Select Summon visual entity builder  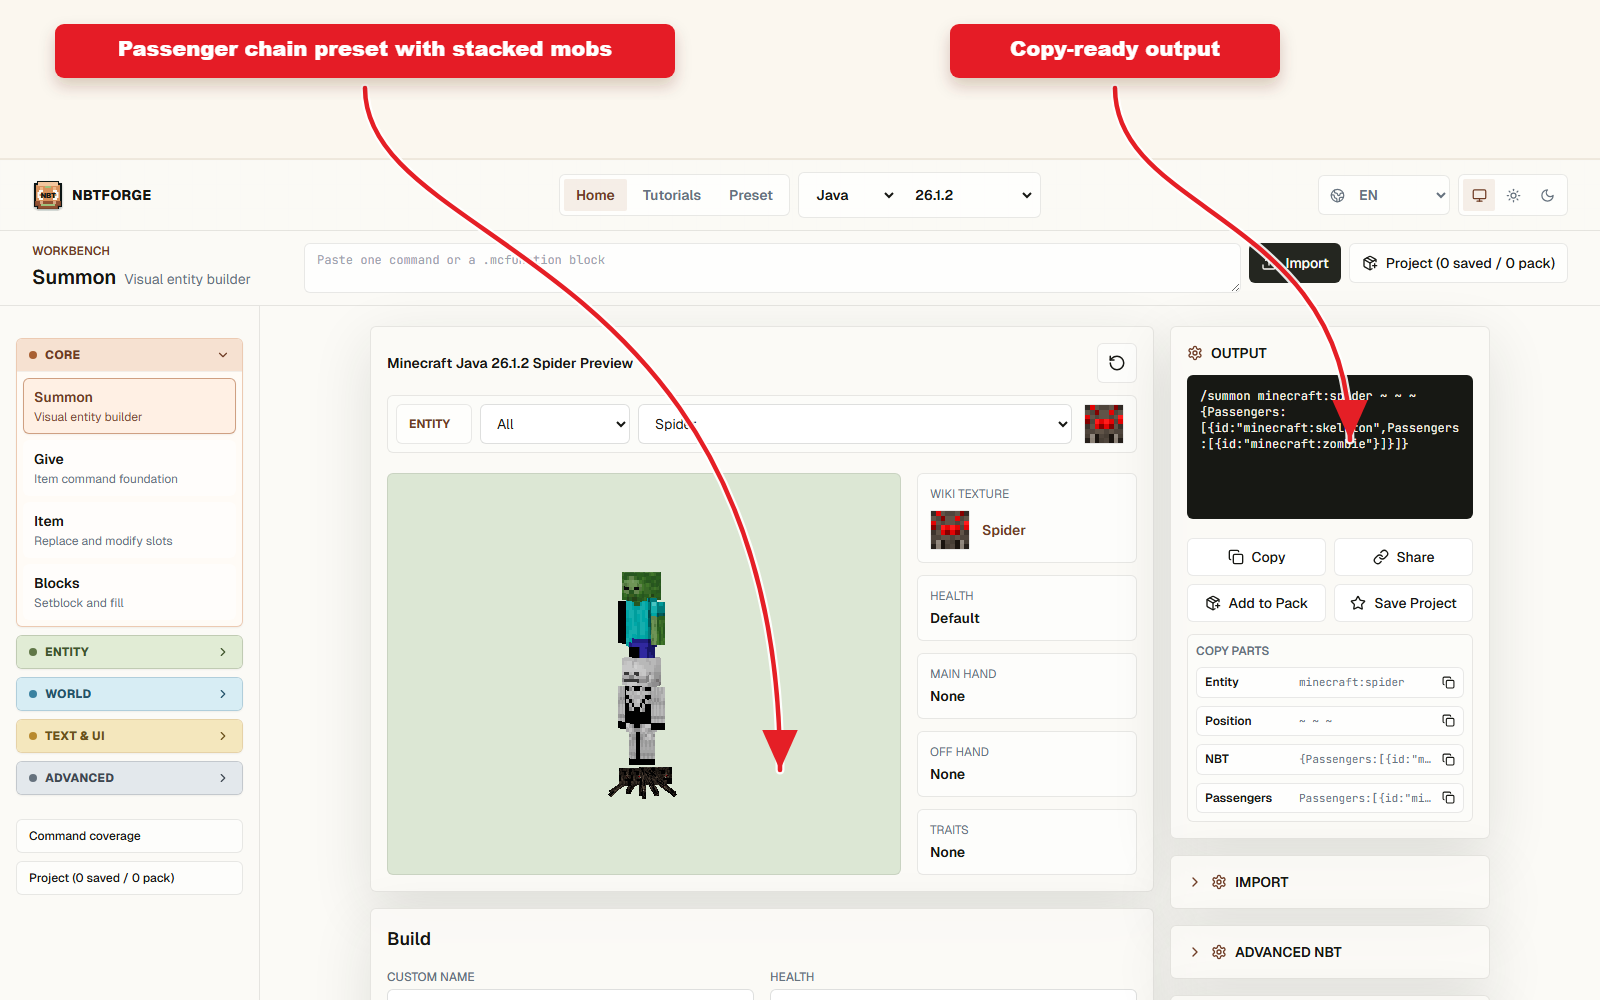tap(129, 406)
